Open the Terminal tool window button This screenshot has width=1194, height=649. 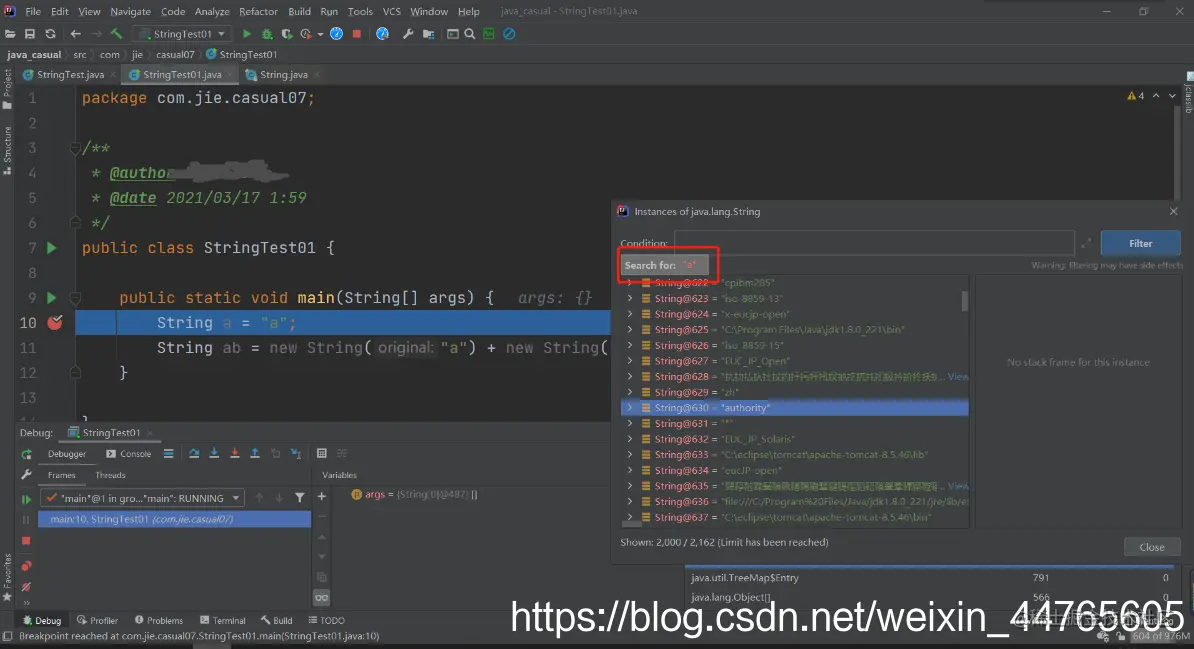(x=222, y=620)
